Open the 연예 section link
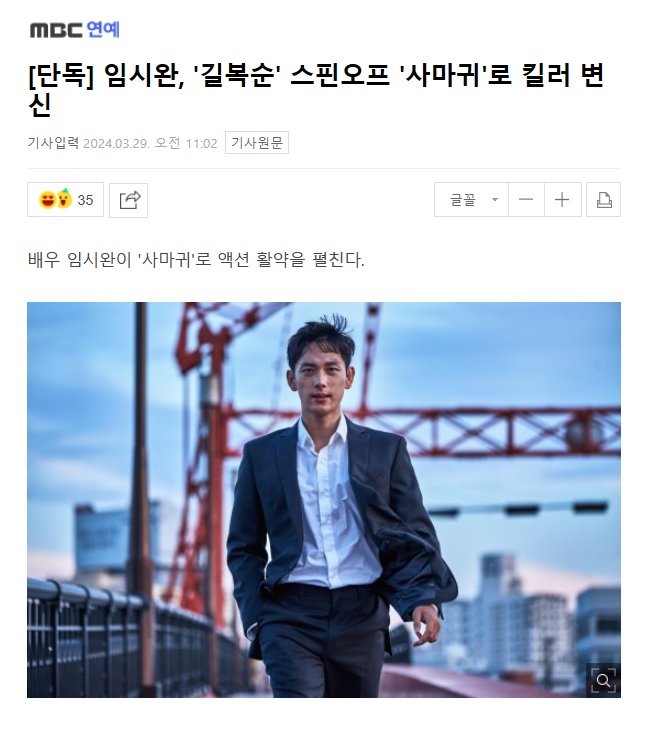 click(103, 30)
